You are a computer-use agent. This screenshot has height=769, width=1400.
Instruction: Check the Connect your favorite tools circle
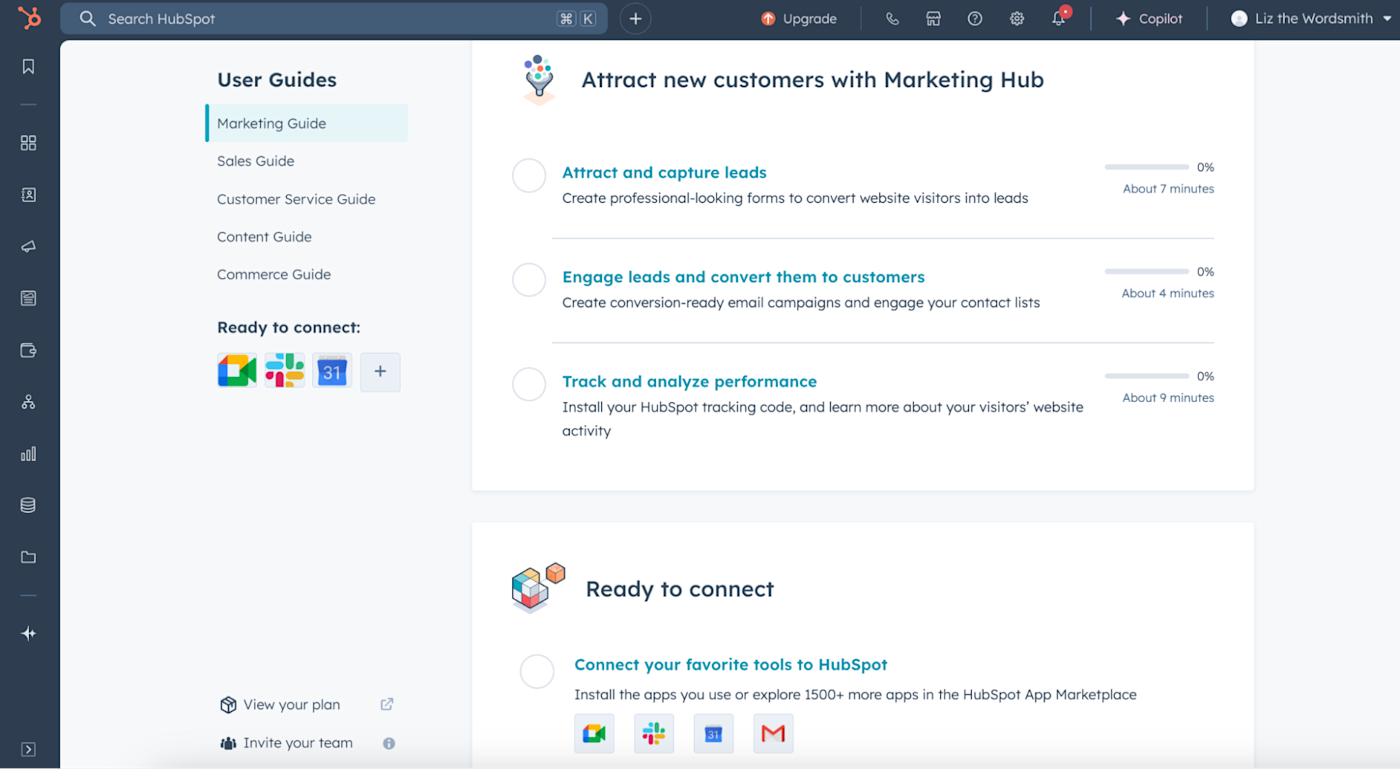(x=537, y=672)
